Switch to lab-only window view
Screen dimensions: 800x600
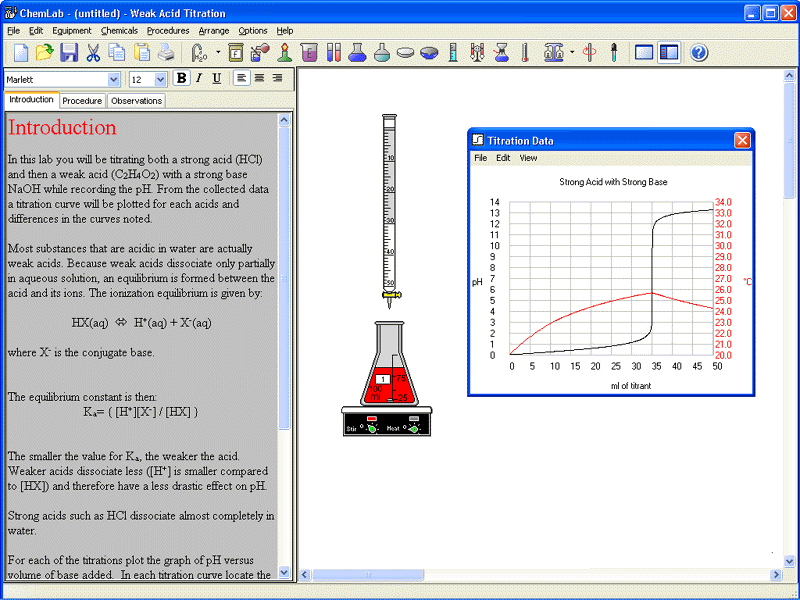[644, 53]
